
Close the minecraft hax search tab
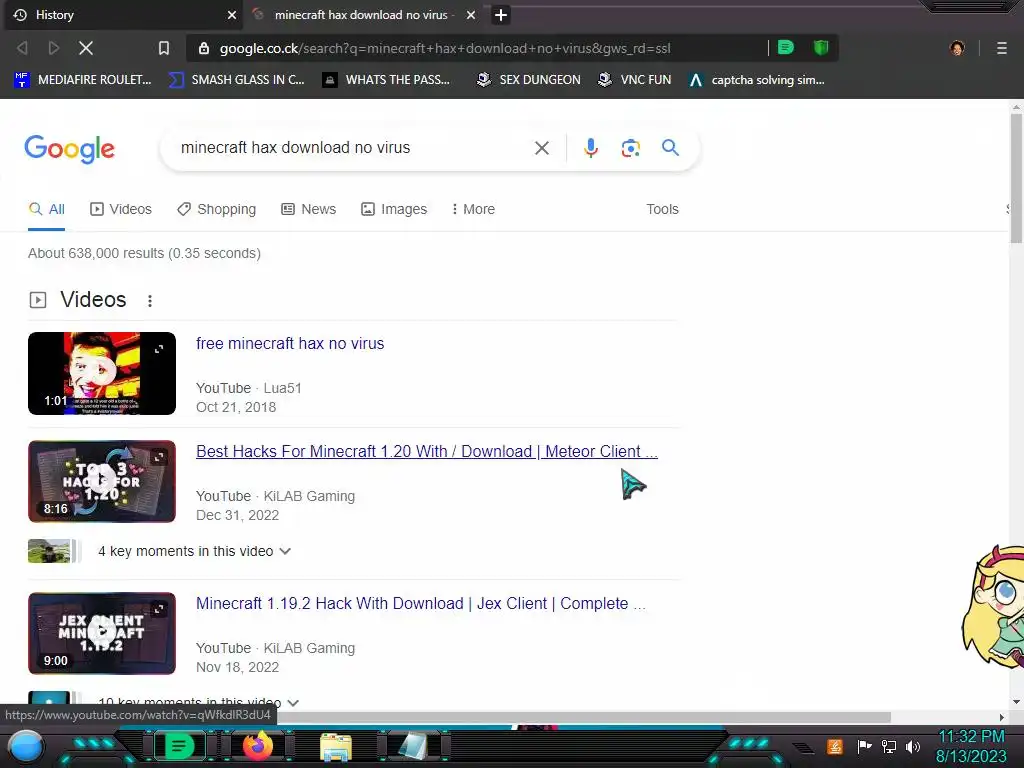(471, 15)
